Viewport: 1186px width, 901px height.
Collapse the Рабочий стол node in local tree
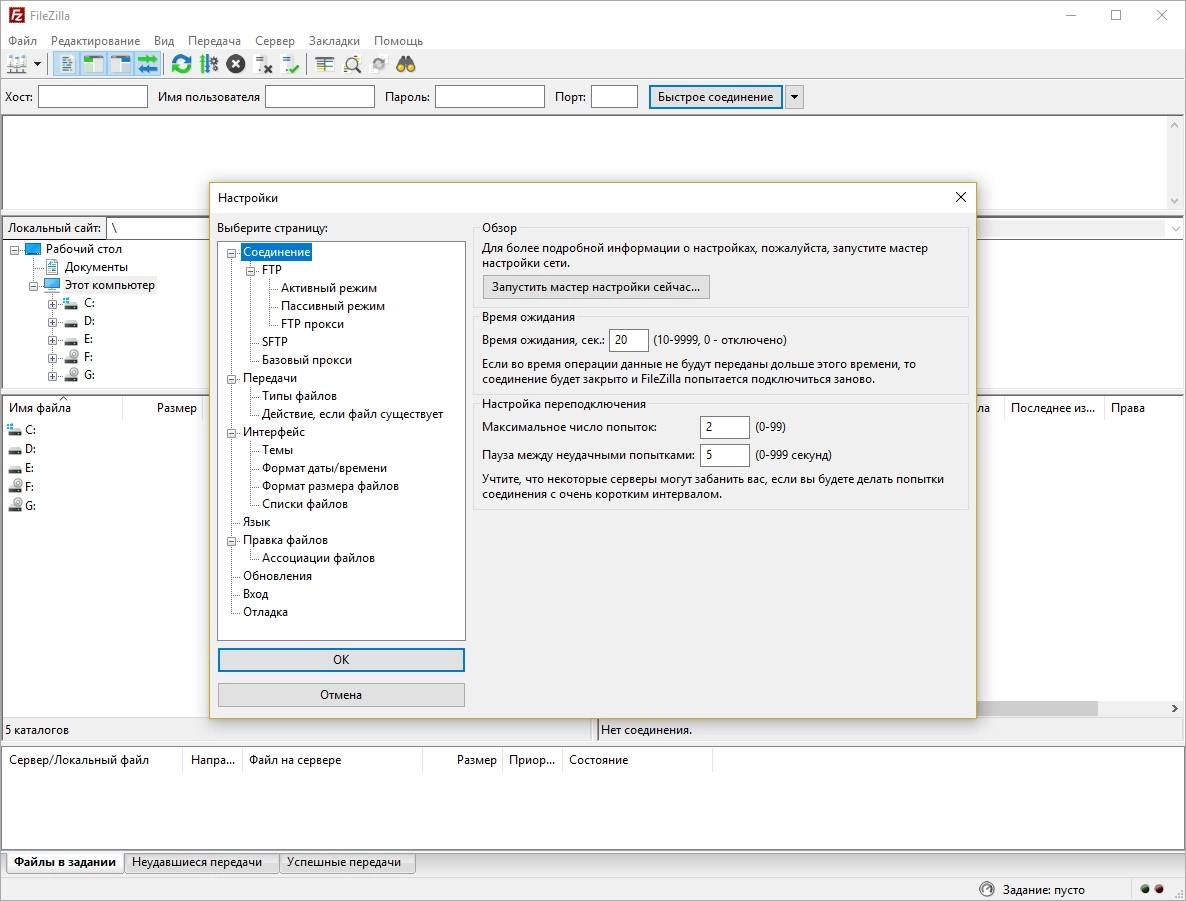14,250
